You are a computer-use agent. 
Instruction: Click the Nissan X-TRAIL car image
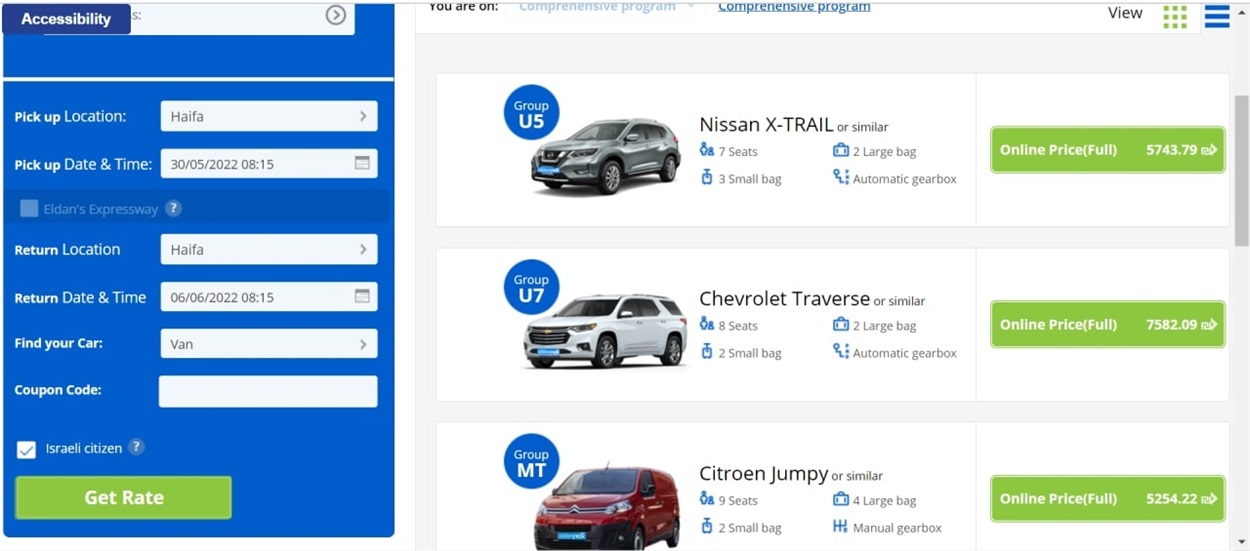tap(605, 156)
